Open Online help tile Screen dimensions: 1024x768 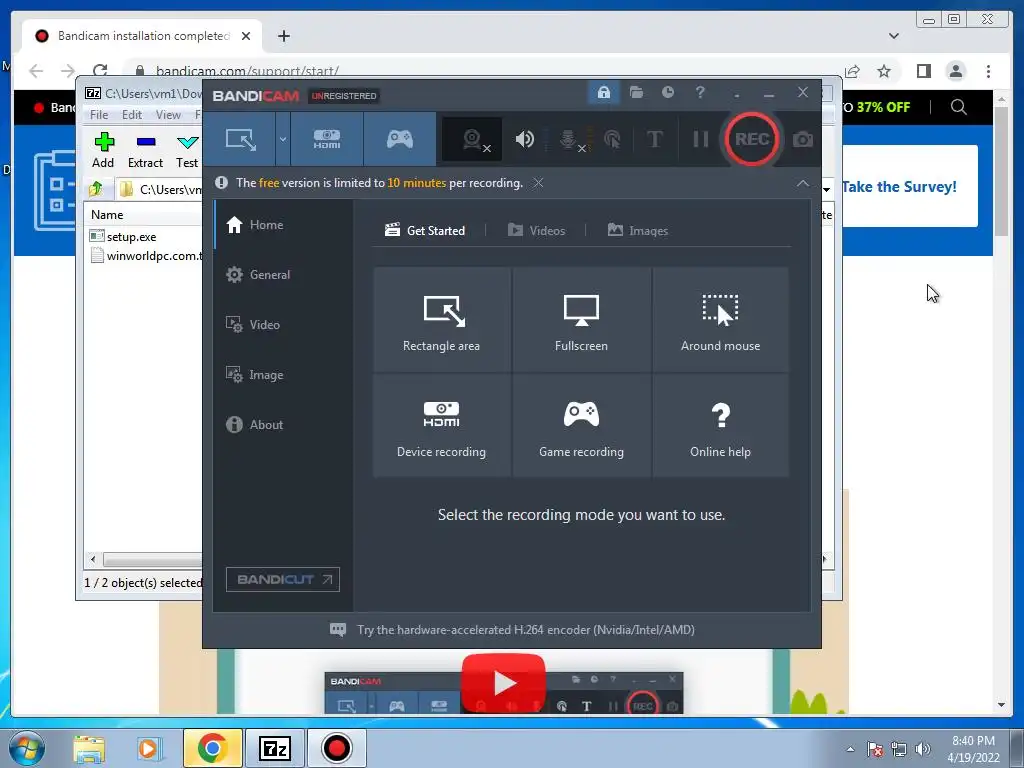click(x=720, y=425)
